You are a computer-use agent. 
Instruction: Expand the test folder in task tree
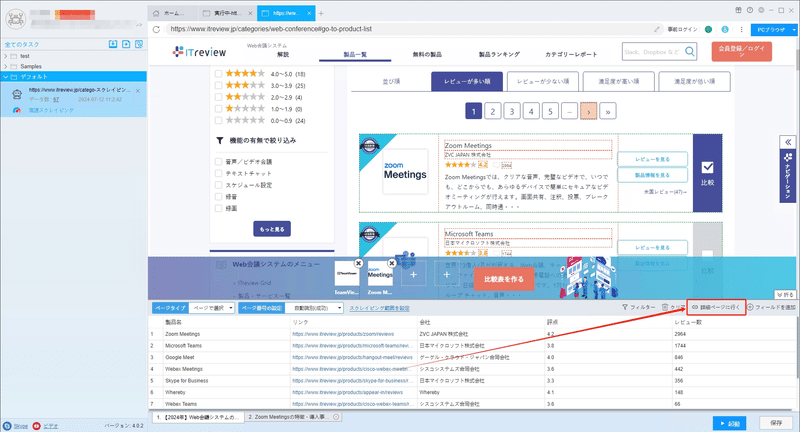coord(6,56)
